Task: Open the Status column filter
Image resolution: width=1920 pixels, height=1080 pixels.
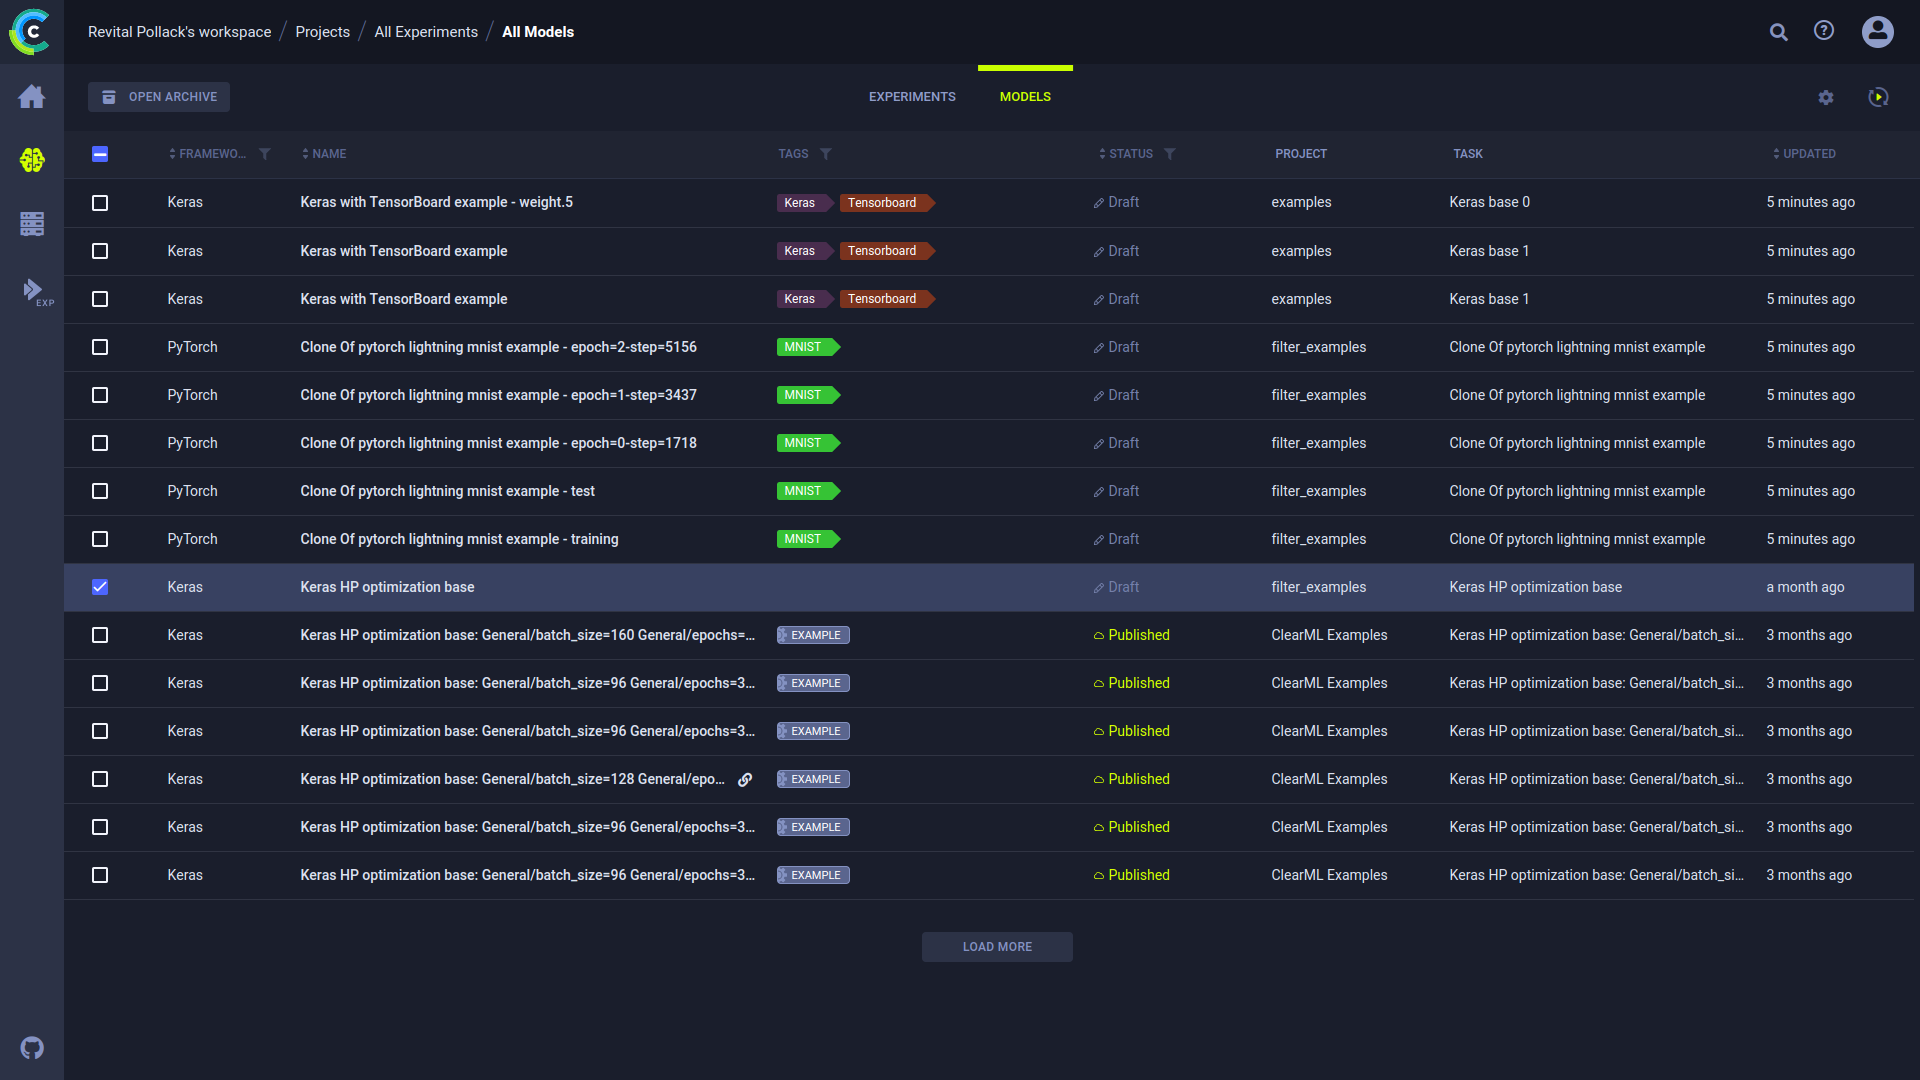Action: point(1170,154)
